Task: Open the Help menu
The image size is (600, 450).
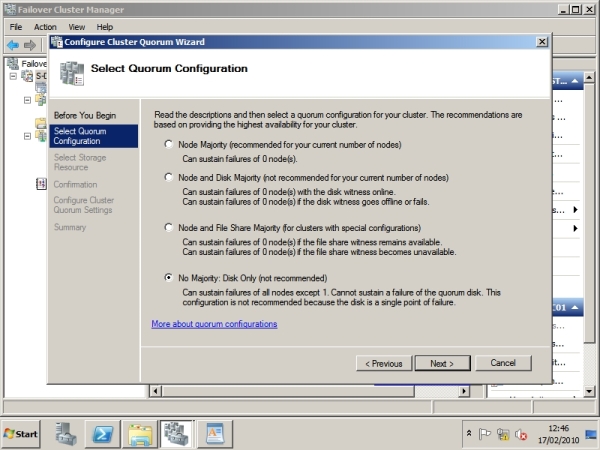Action: (104, 27)
